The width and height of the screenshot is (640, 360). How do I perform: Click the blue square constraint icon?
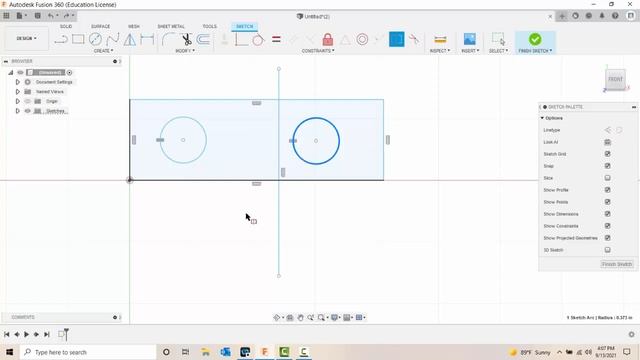[396, 39]
